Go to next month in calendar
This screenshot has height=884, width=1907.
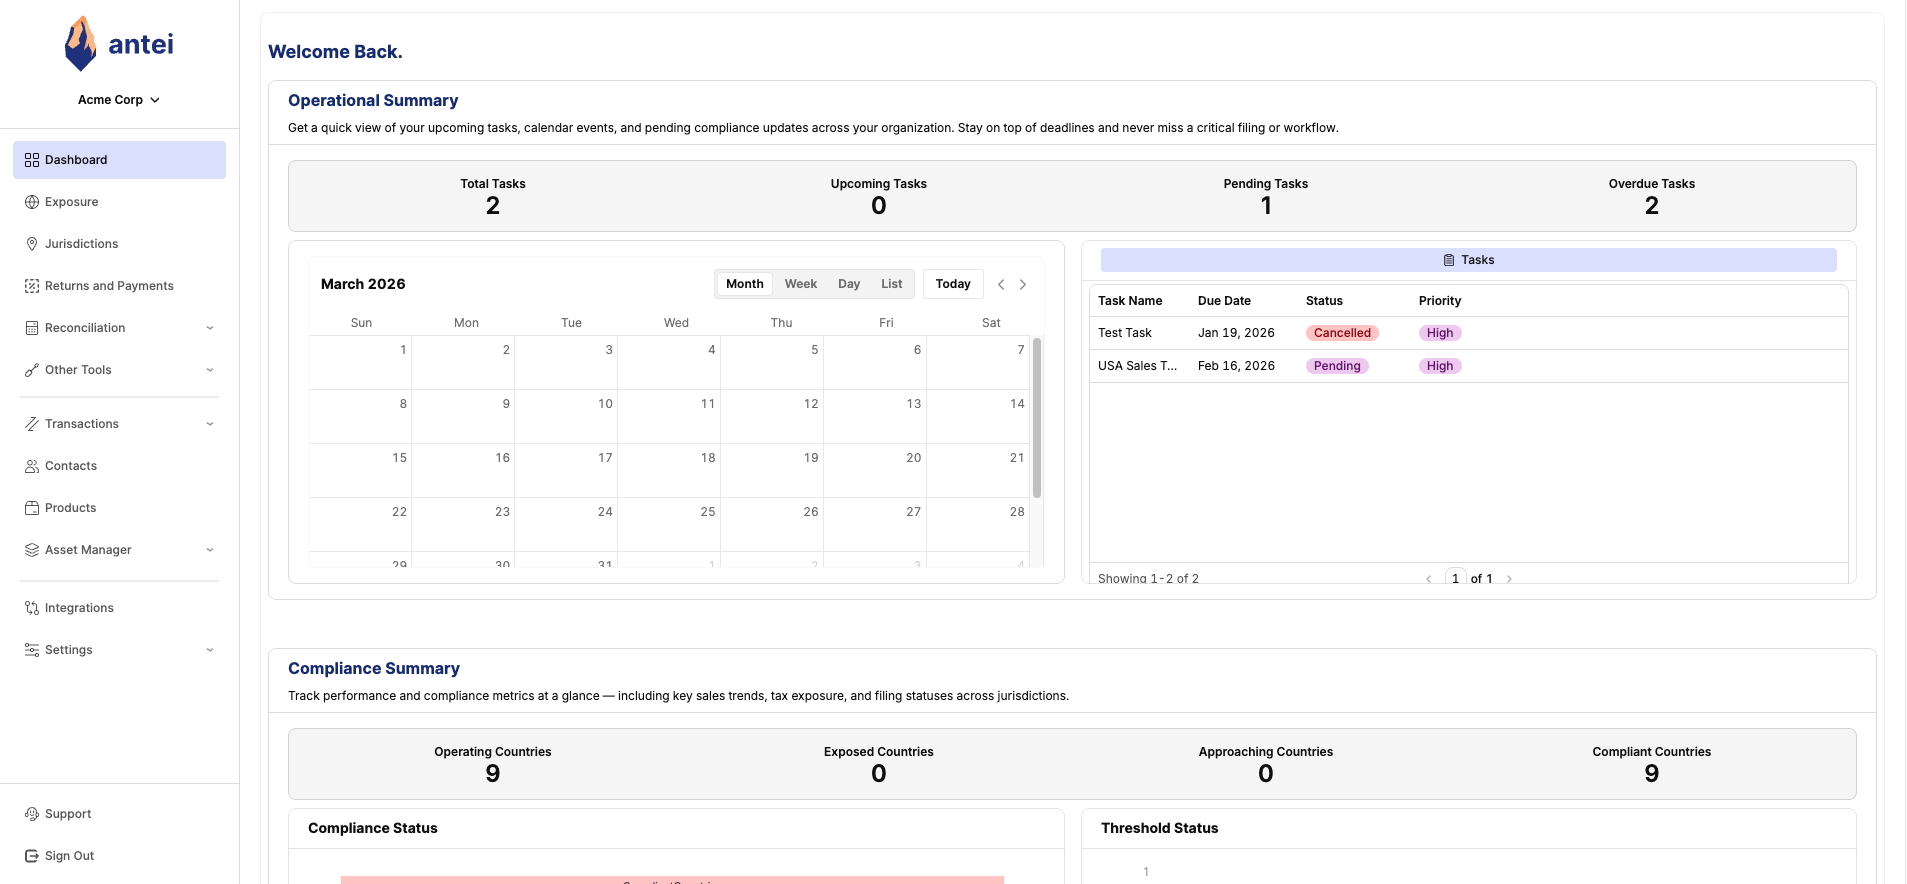point(1023,284)
